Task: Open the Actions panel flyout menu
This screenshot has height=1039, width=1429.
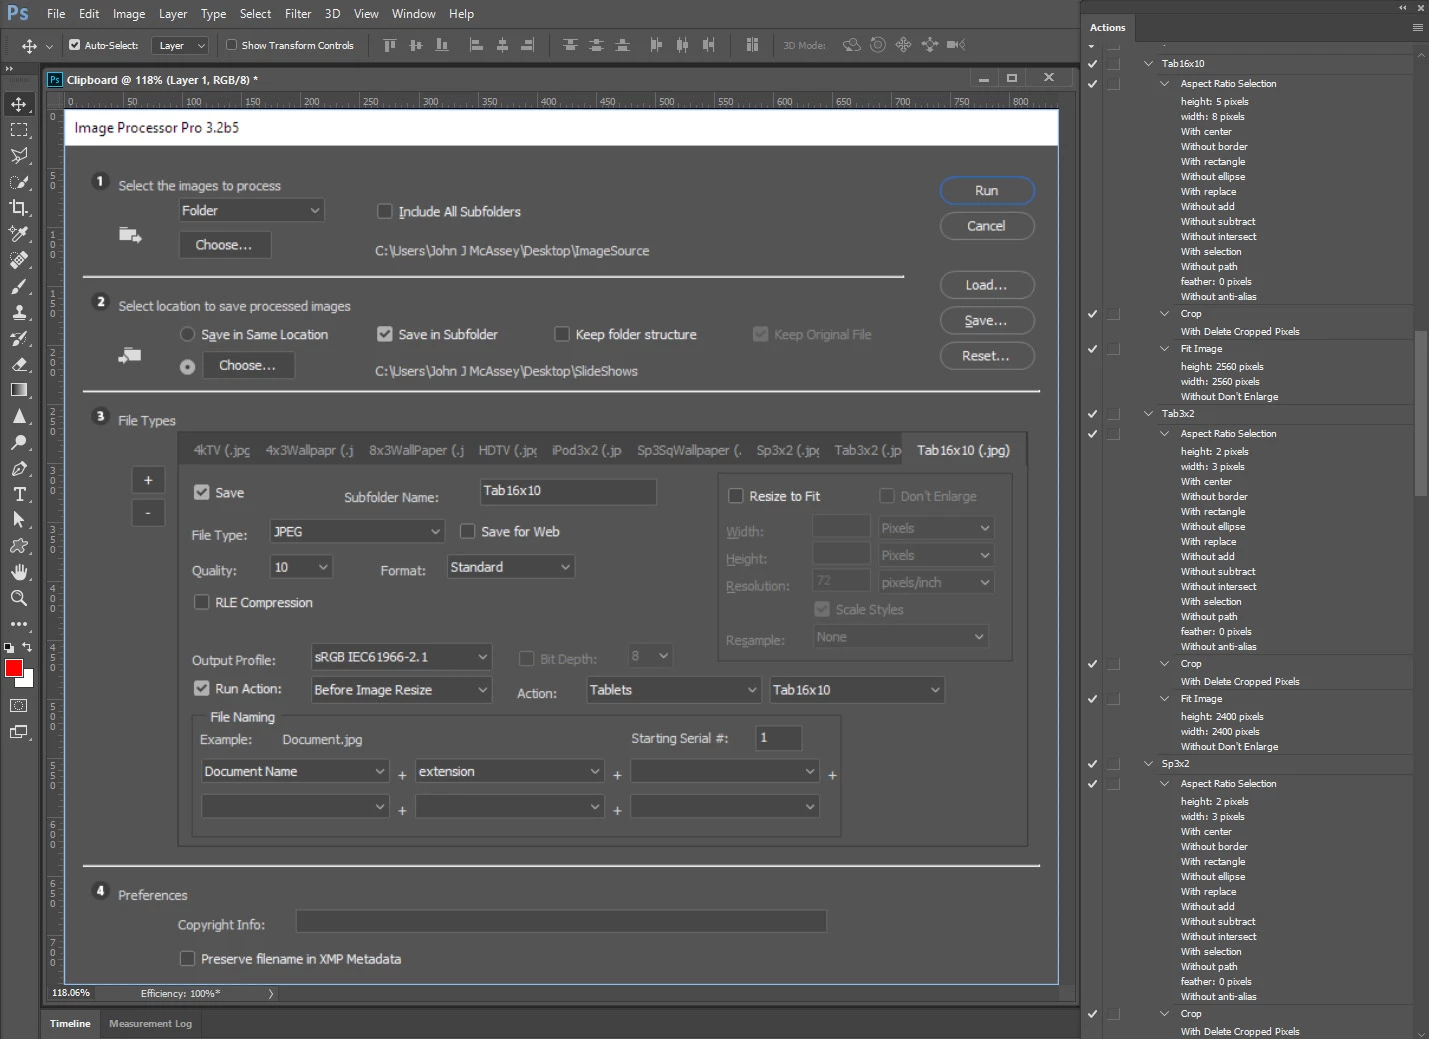Action: pos(1417,28)
